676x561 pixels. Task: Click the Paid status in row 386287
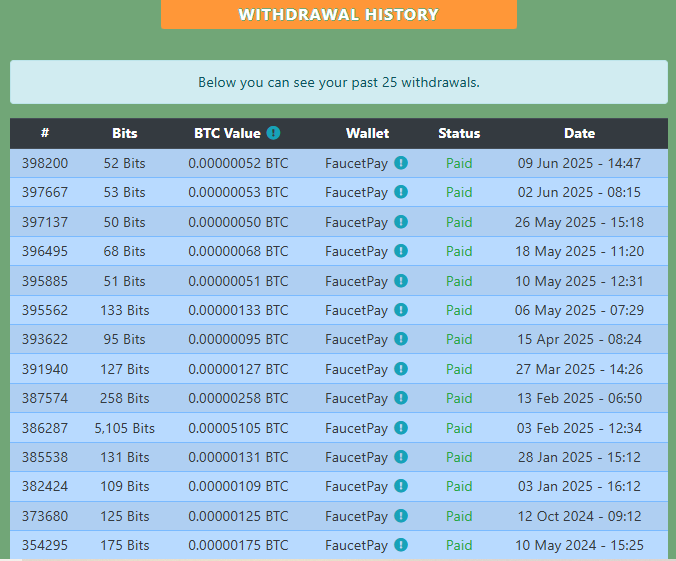pyautogui.click(x=459, y=428)
